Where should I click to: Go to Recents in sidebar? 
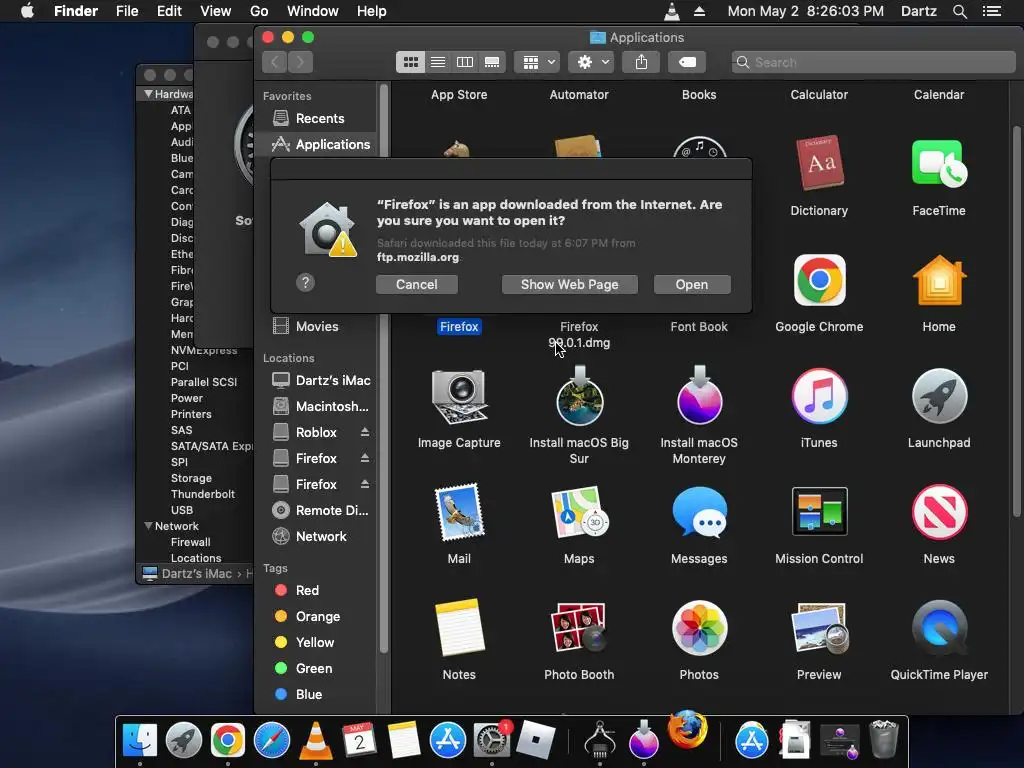pyautogui.click(x=316, y=118)
